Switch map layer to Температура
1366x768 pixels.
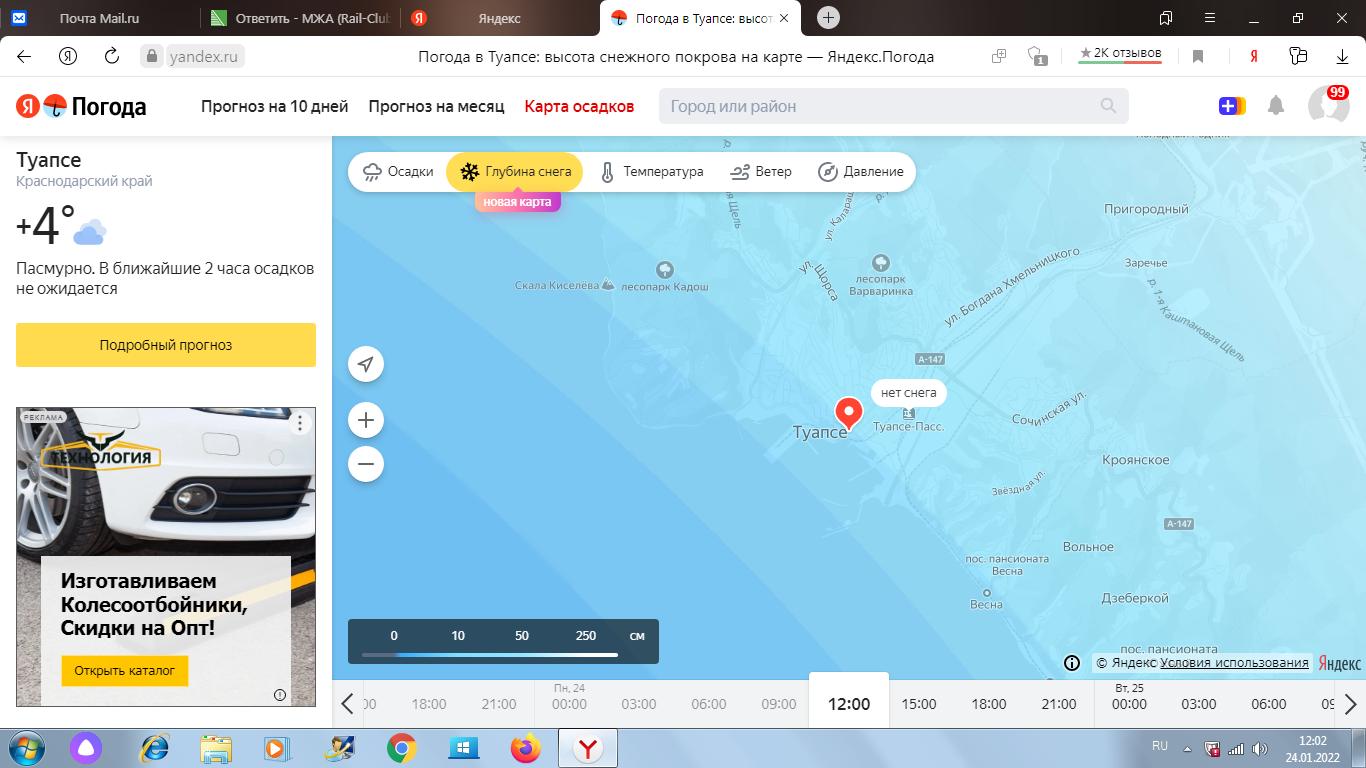point(651,172)
